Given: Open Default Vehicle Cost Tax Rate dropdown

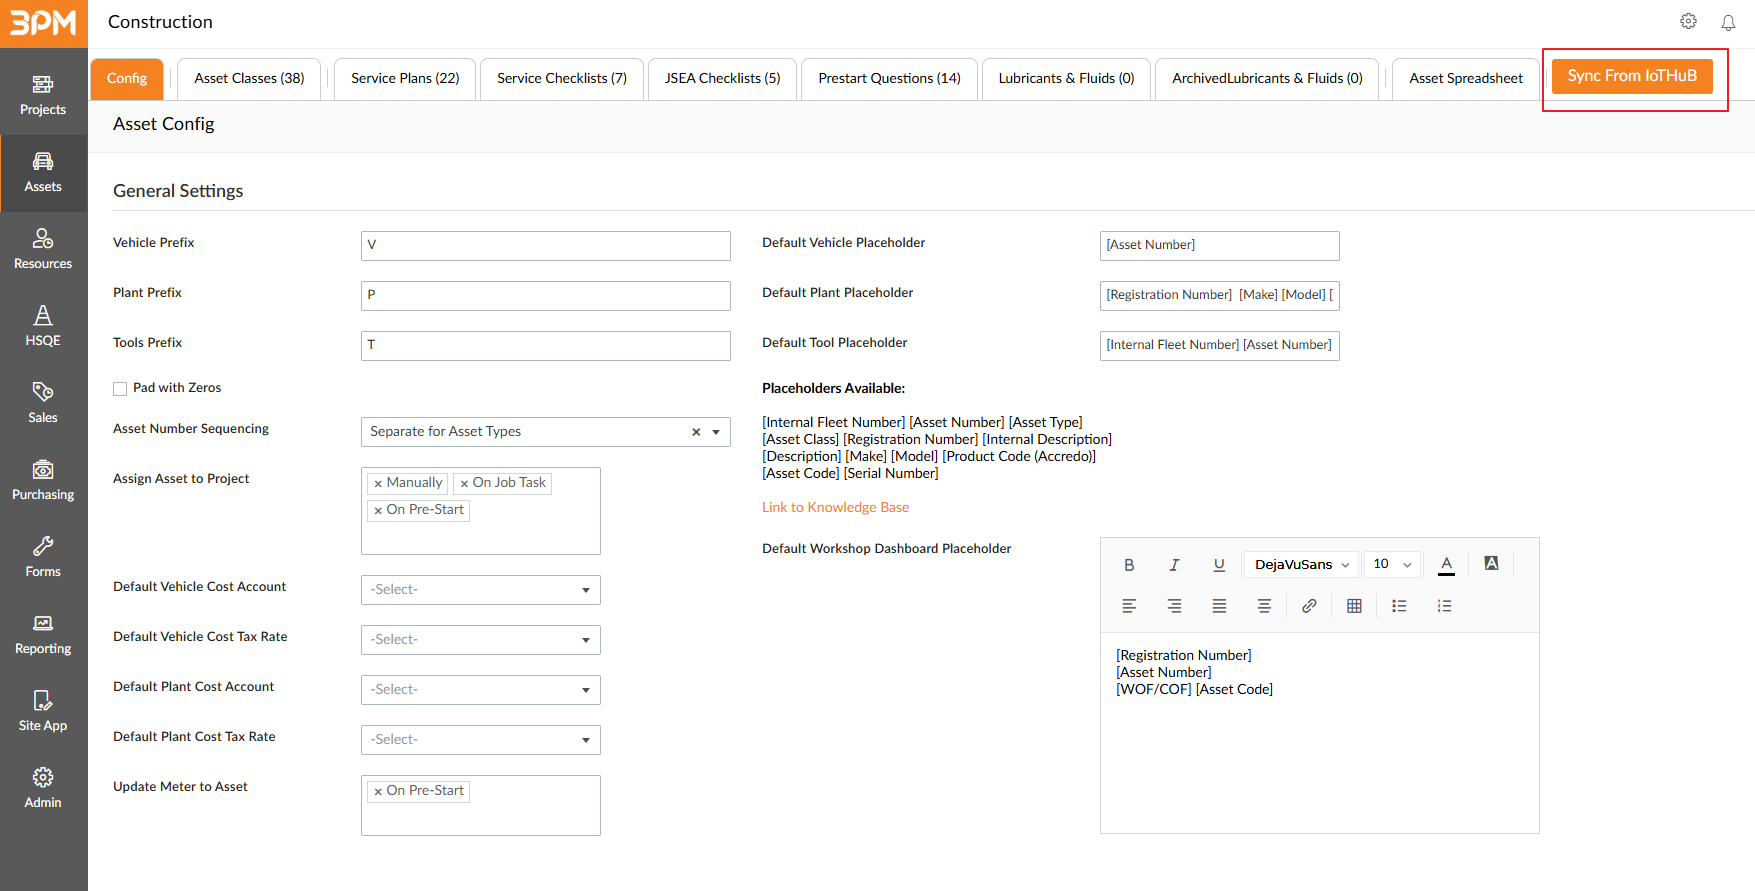Looking at the screenshot, I should pyautogui.click(x=481, y=640).
